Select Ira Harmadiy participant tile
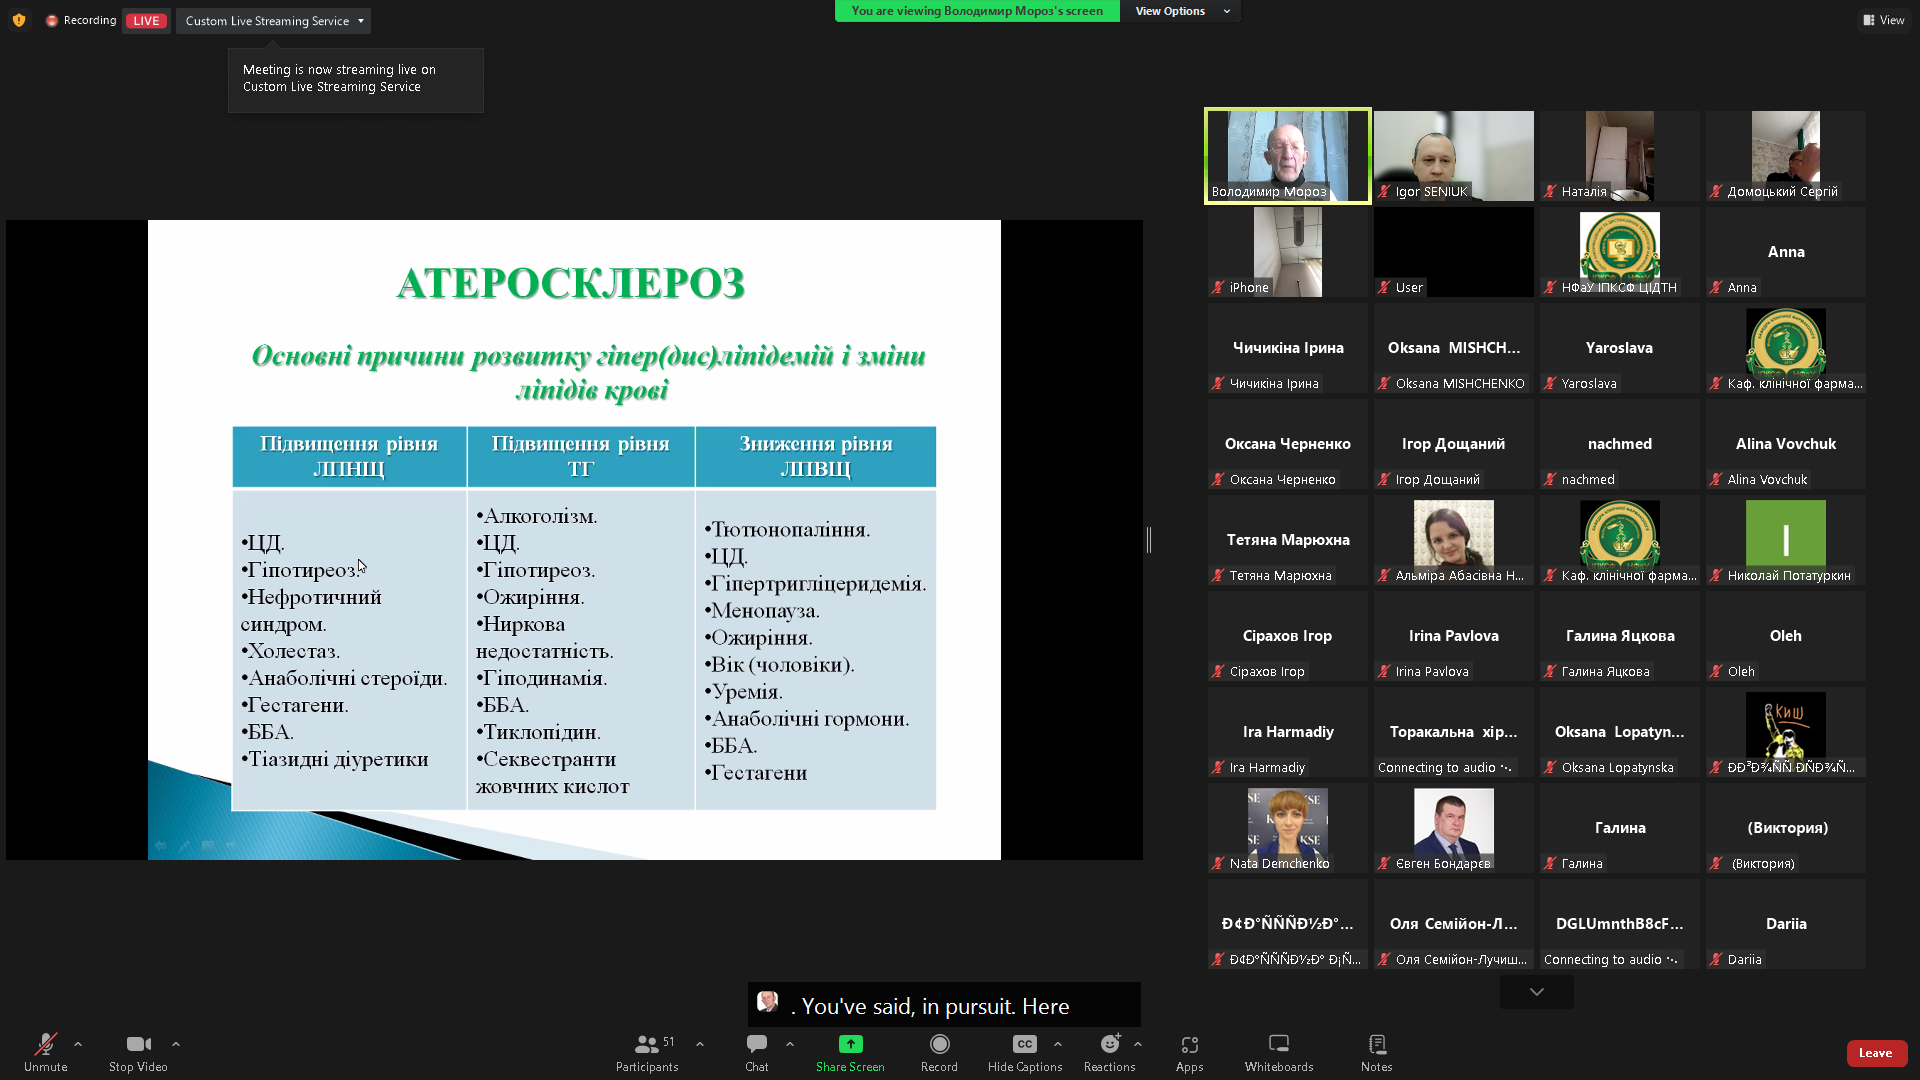 pos(1288,732)
